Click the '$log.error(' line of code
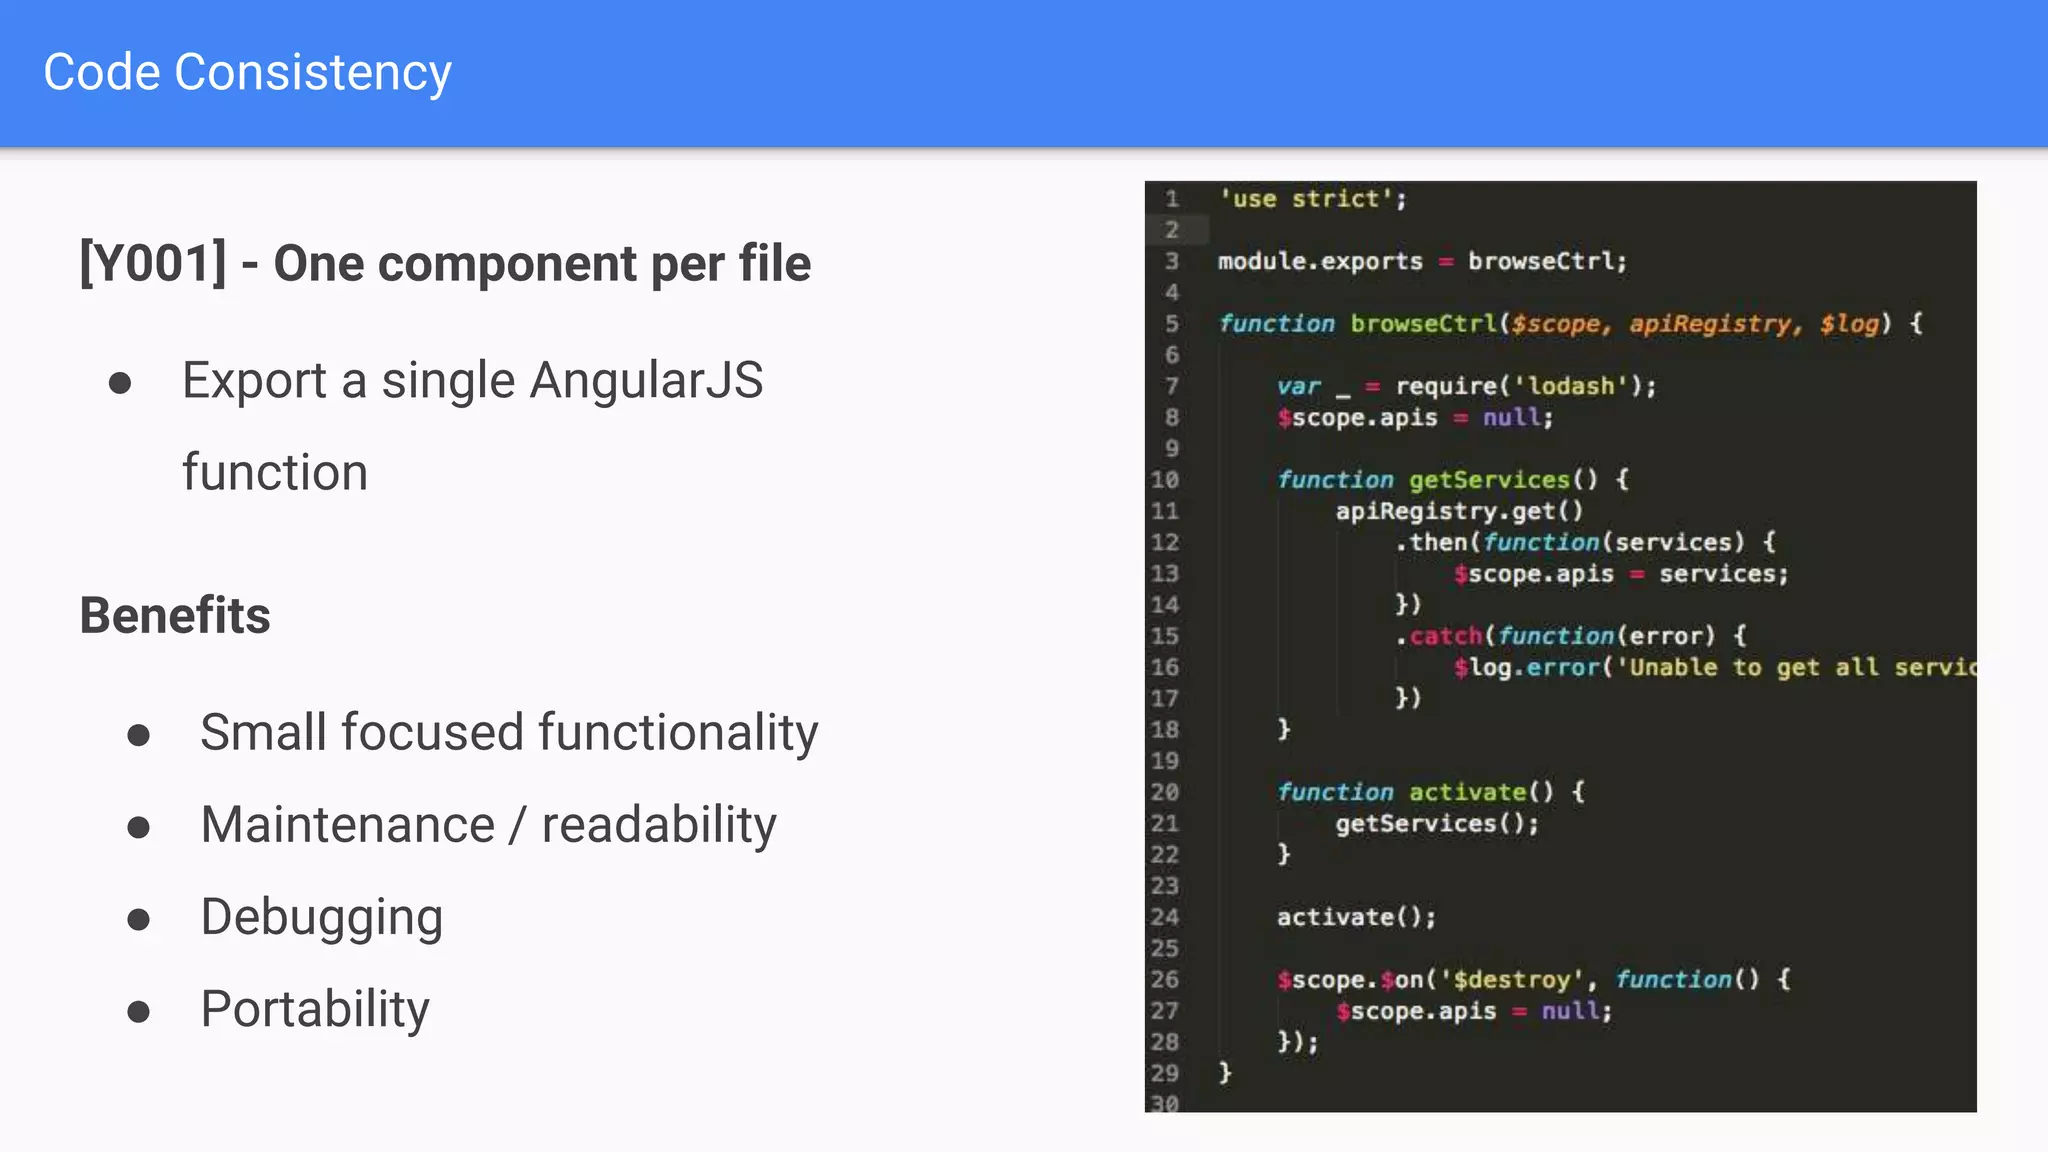This screenshot has width=2048, height=1152. click(1714, 667)
